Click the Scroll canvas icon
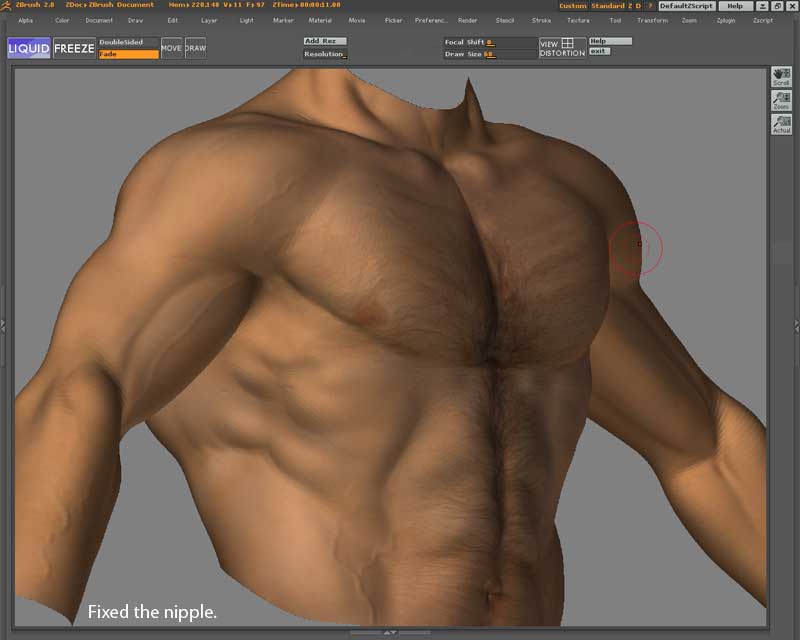800x640 pixels. [781, 77]
